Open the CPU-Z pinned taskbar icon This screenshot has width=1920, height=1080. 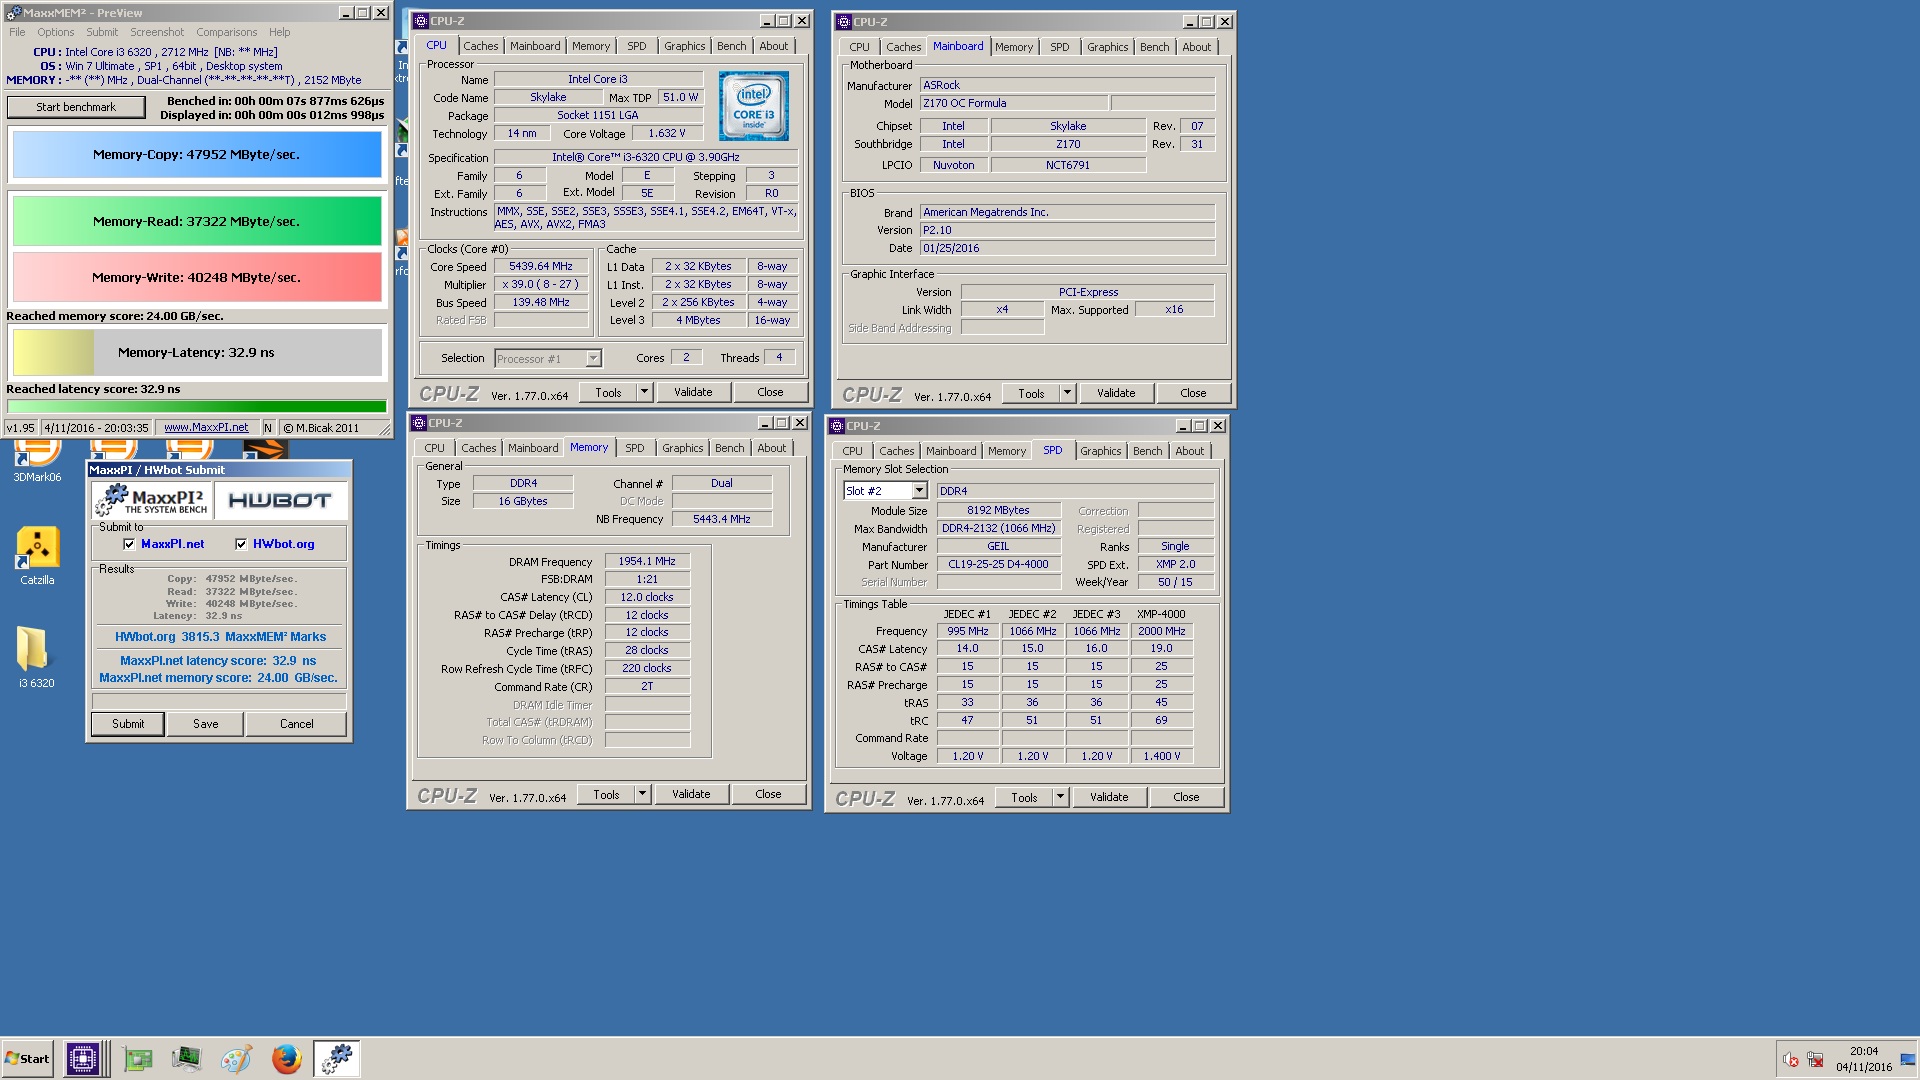[83, 1058]
